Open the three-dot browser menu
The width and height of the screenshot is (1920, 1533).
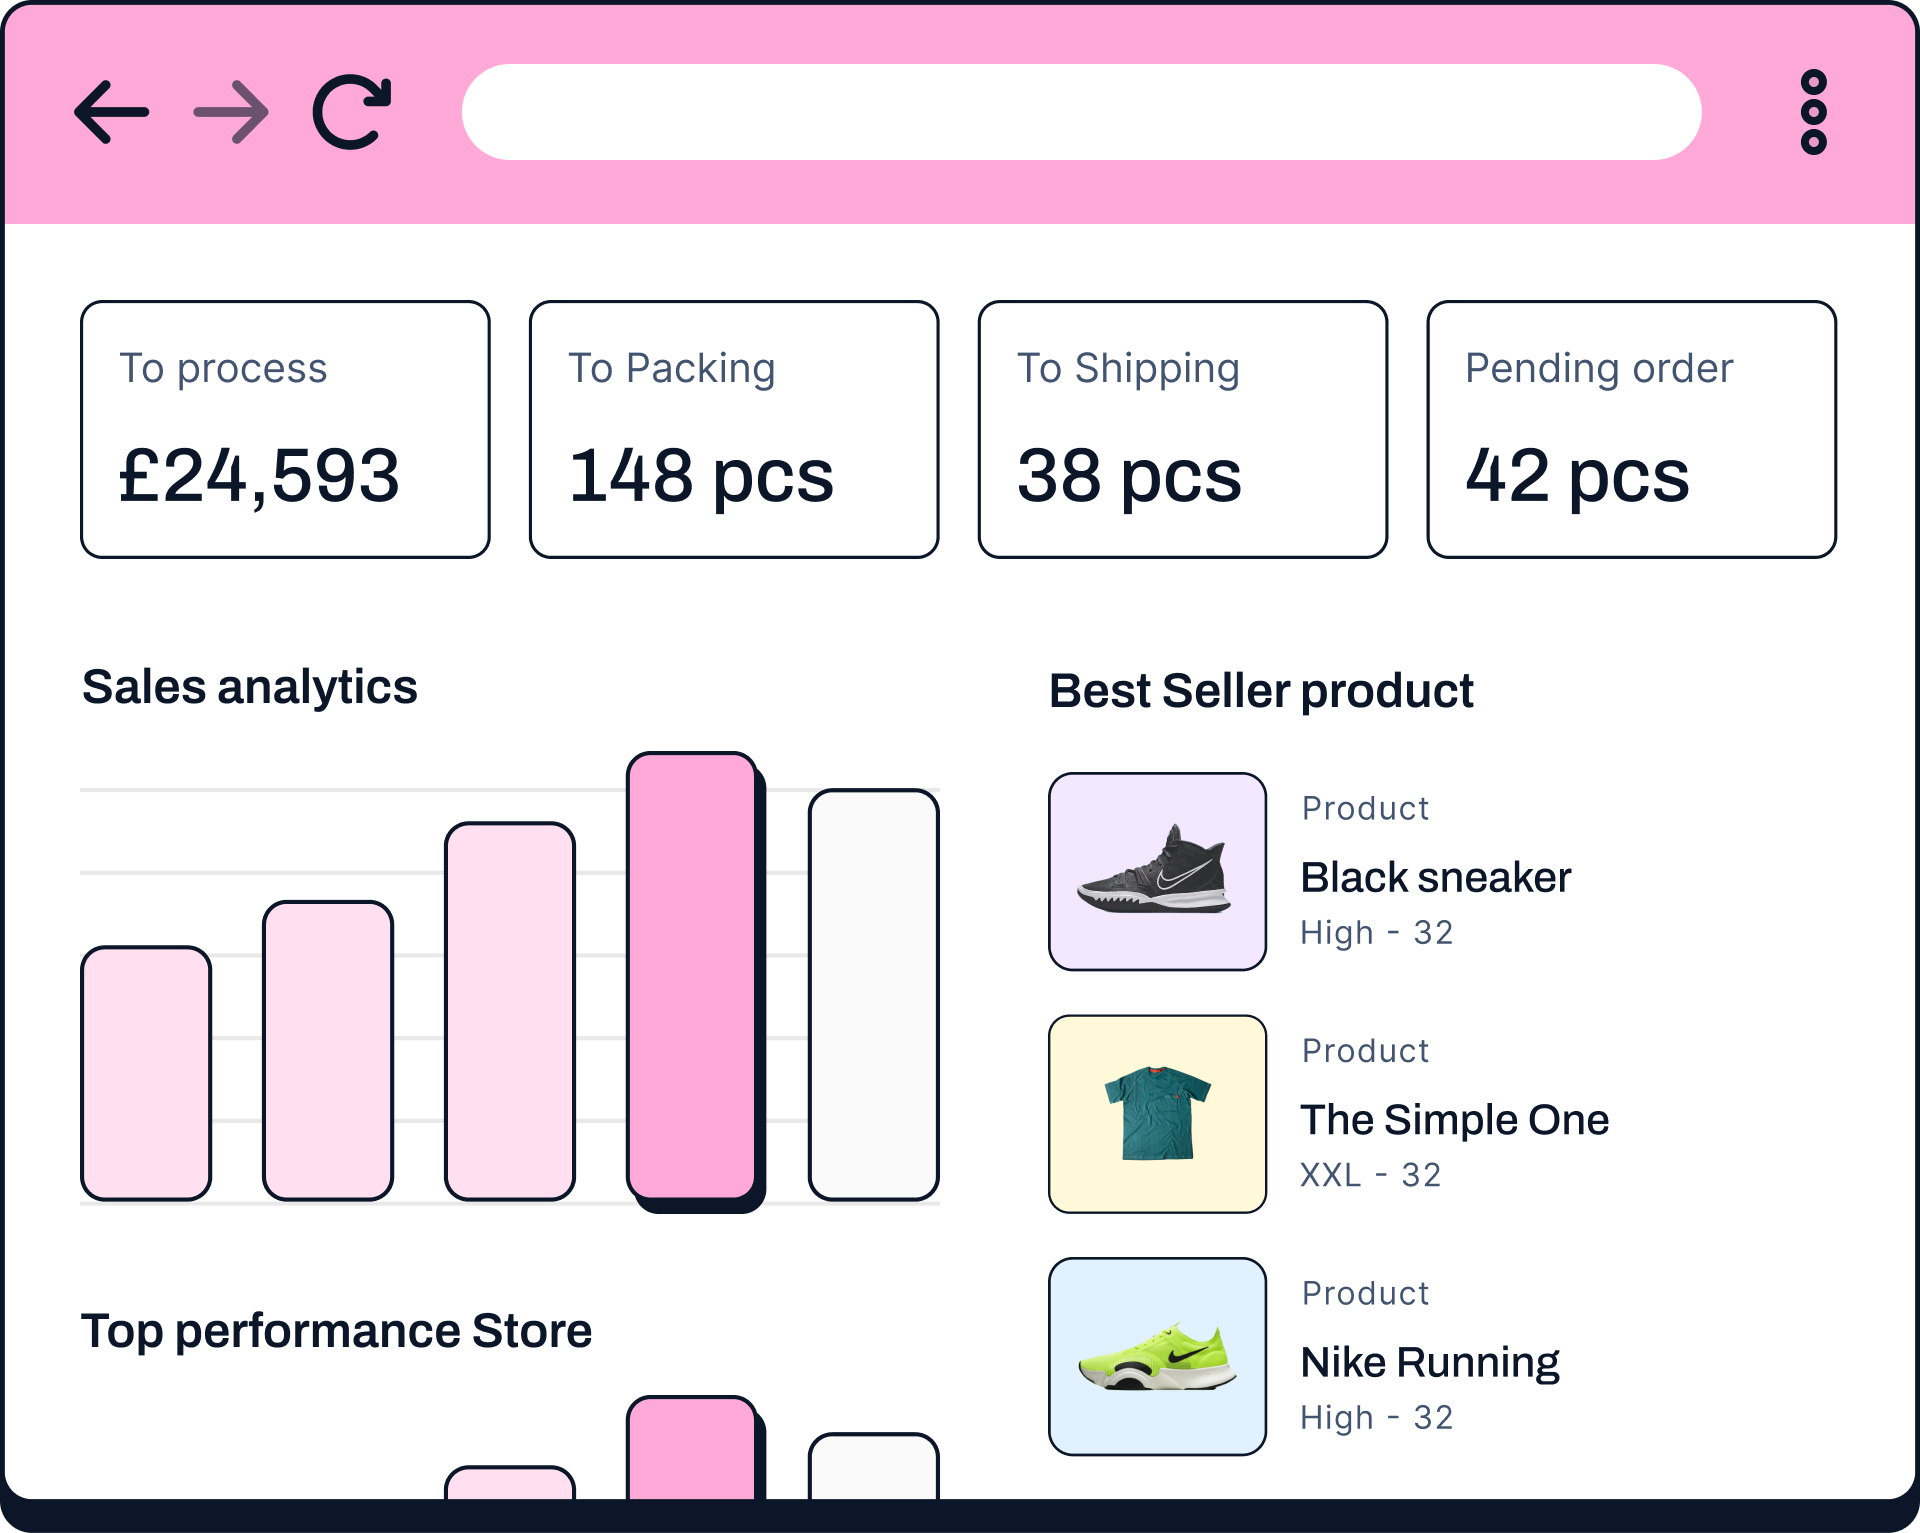[x=1813, y=112]
